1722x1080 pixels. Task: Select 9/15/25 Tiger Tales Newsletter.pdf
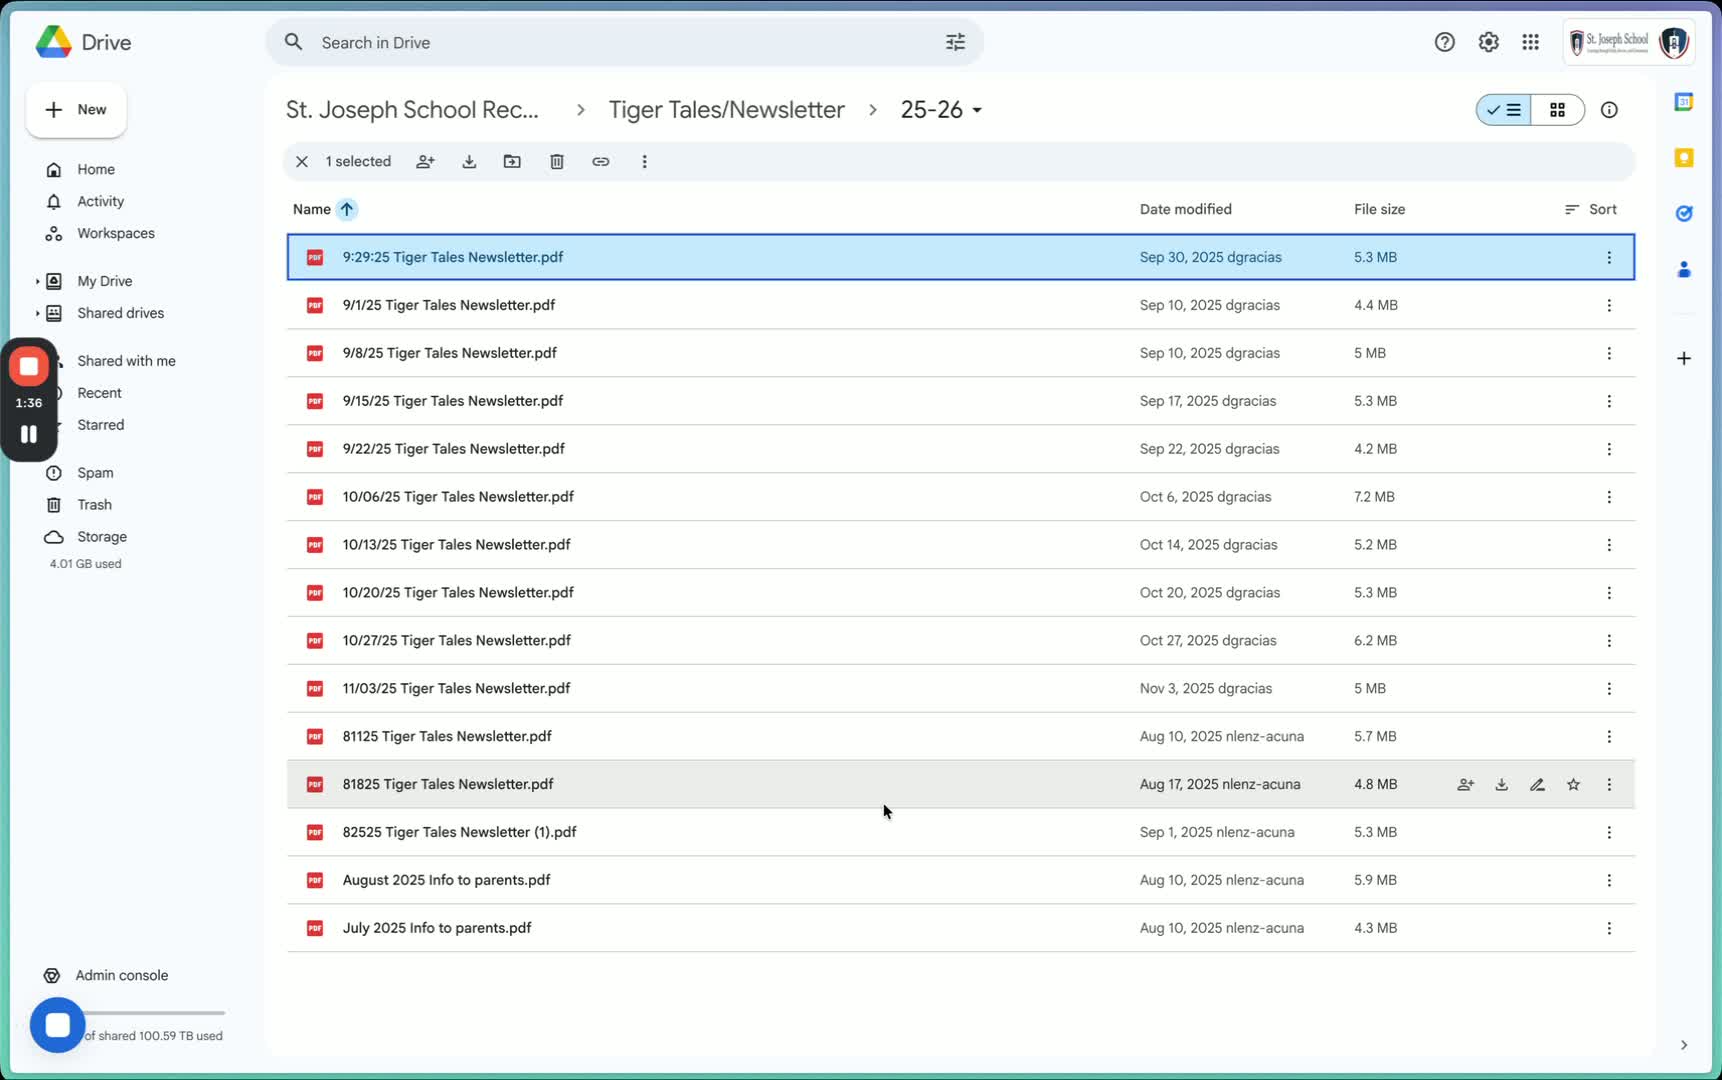click(960, 401)
